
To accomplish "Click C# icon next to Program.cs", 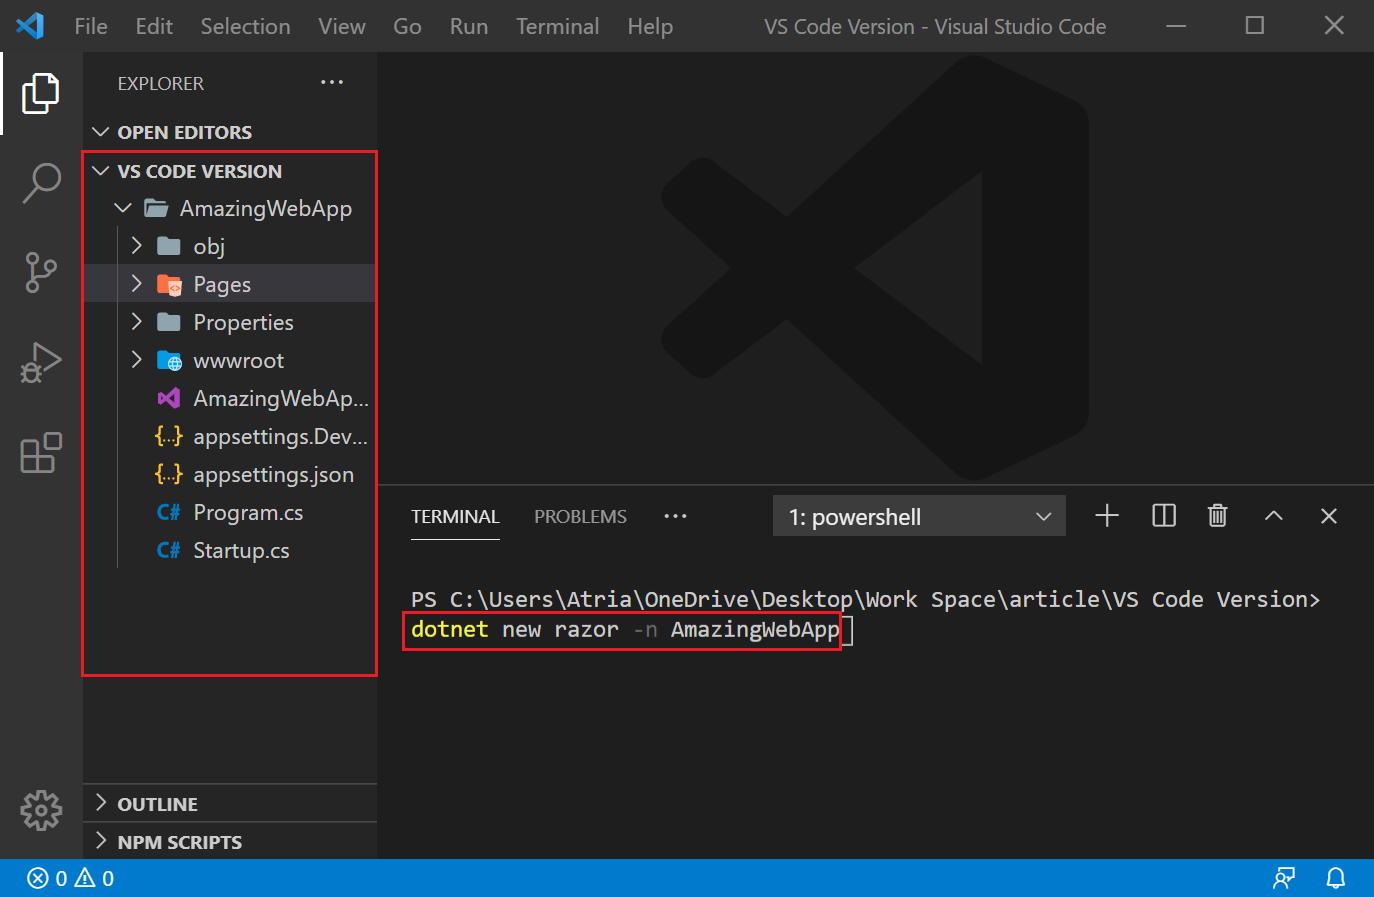I will point(168,513).
